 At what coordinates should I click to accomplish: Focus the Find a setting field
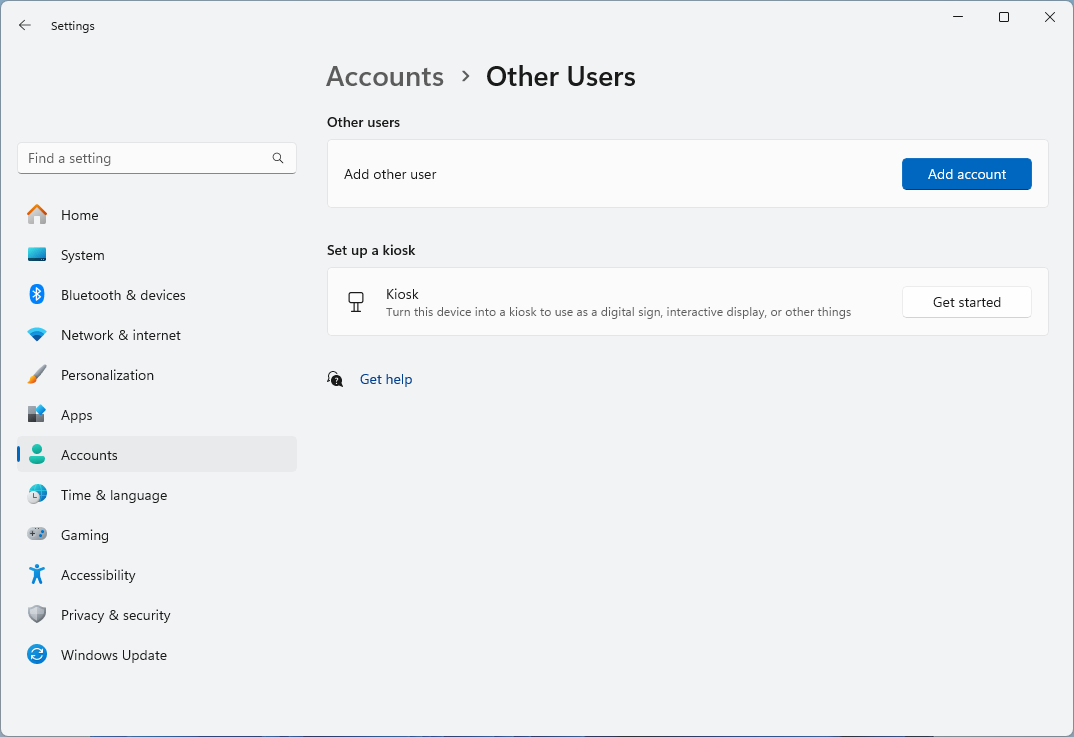pos(145,158)
